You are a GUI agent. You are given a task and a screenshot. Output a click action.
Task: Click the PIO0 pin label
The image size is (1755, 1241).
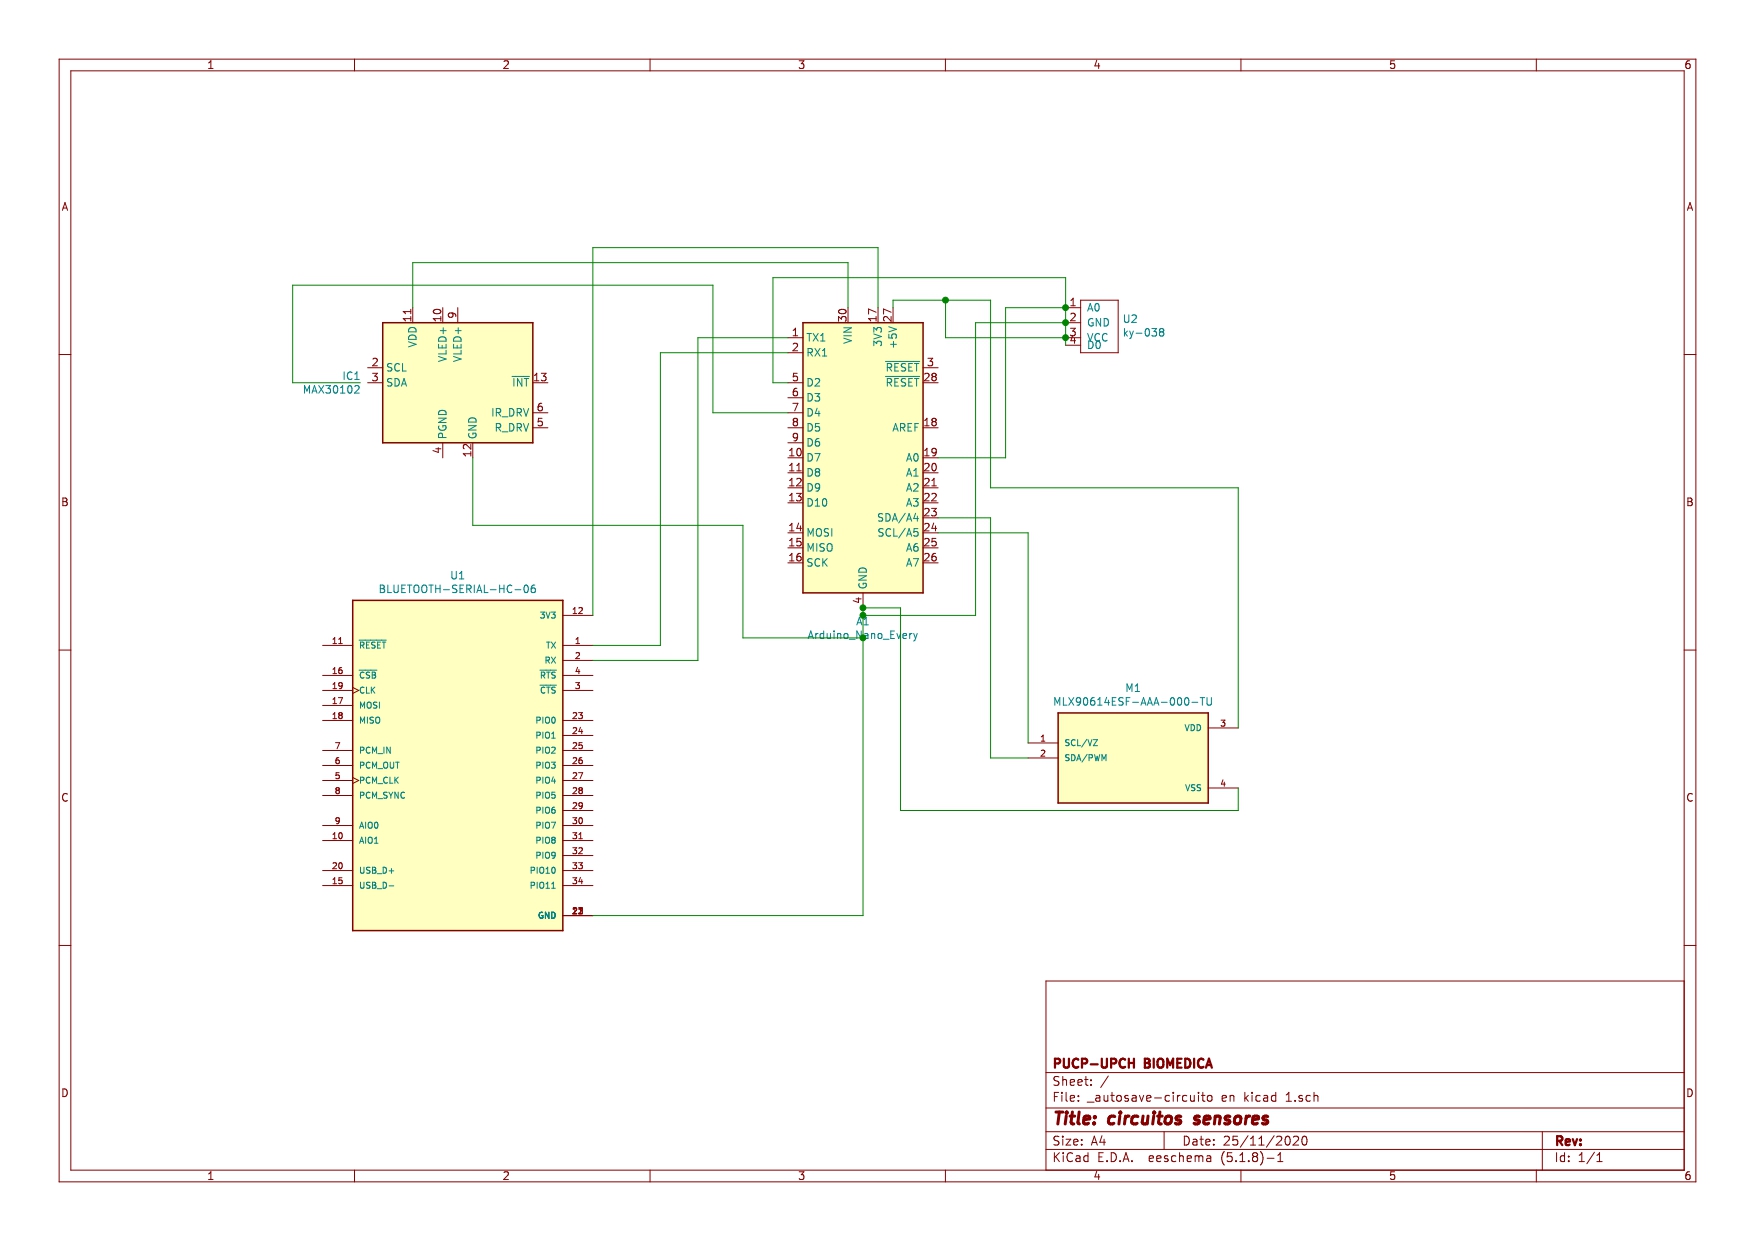[546, 721]
